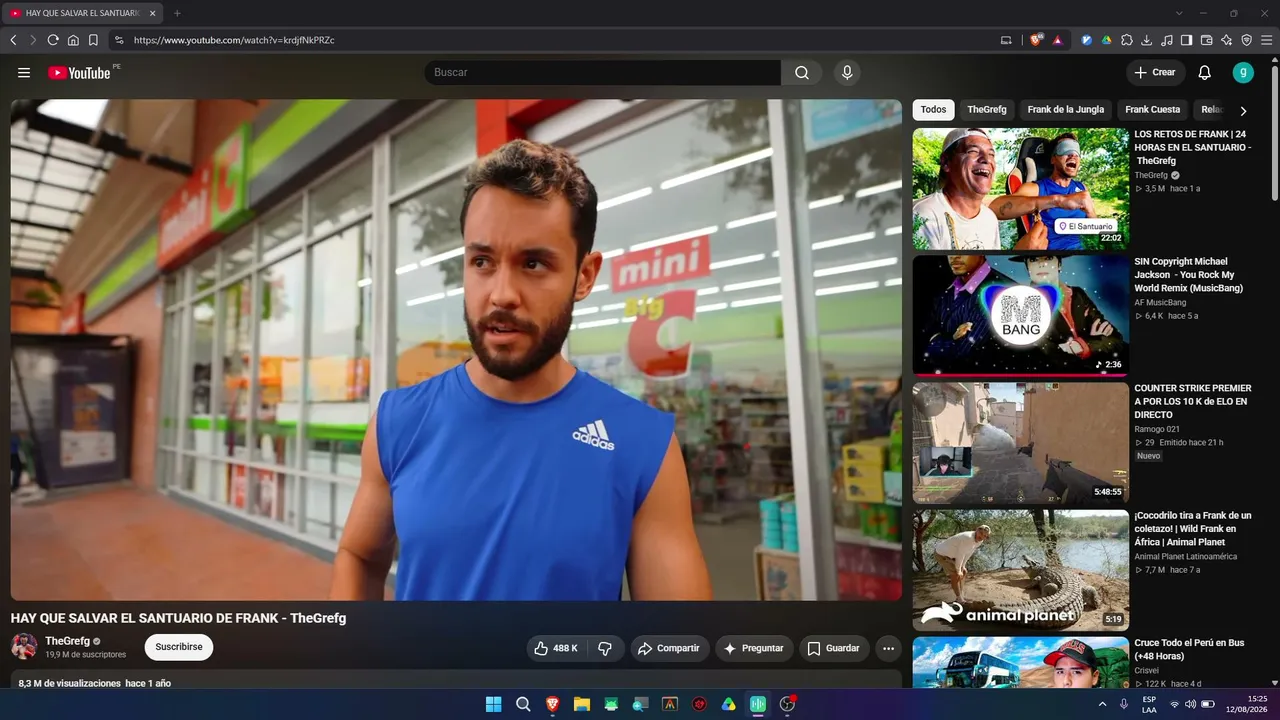Screen dimensions: 1280x720
Task: Save the video with Guardar
Action: tap(833, 648)
